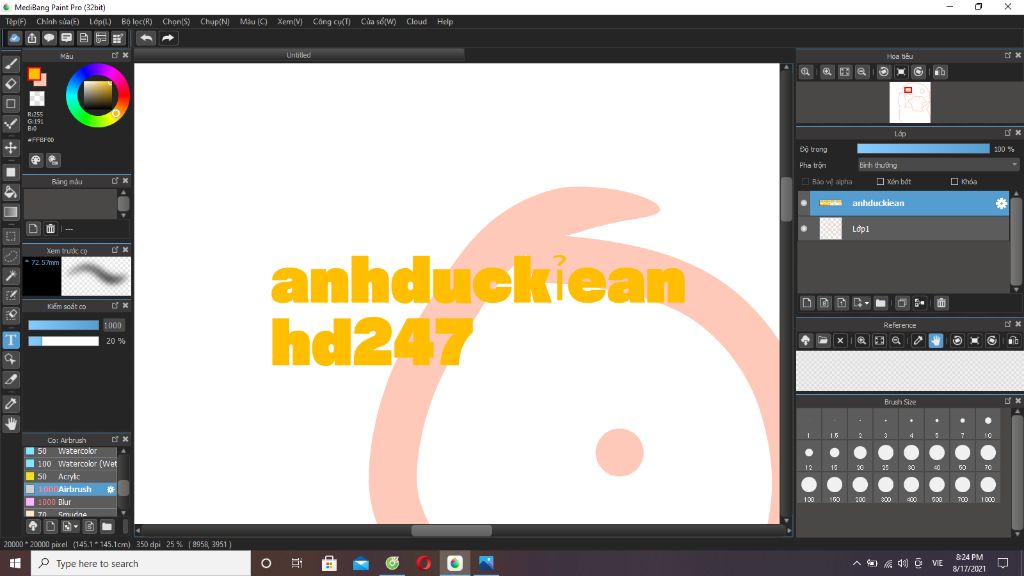Open the Windows Start menu
Screen dimensions: 1024x576
coord(15,563)
